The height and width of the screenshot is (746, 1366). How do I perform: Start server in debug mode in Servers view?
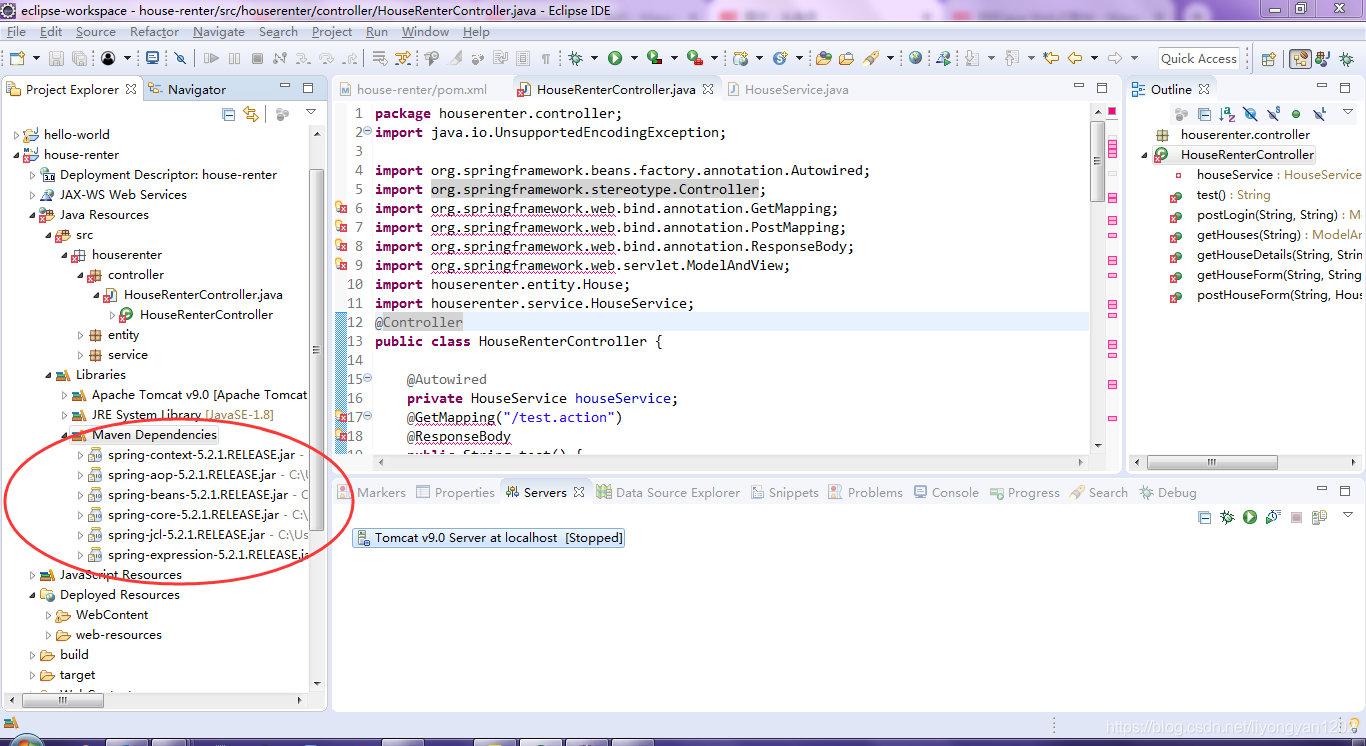[x=1227, y=517]
